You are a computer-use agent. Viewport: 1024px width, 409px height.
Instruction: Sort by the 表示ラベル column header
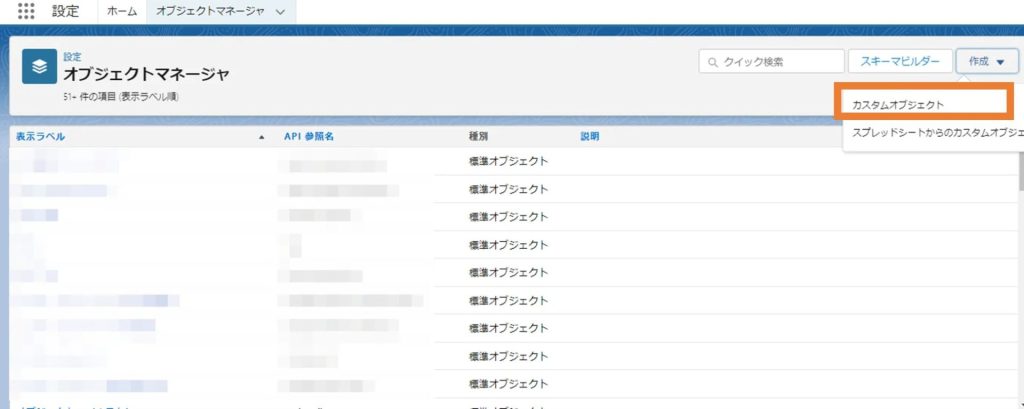(40, 137)
